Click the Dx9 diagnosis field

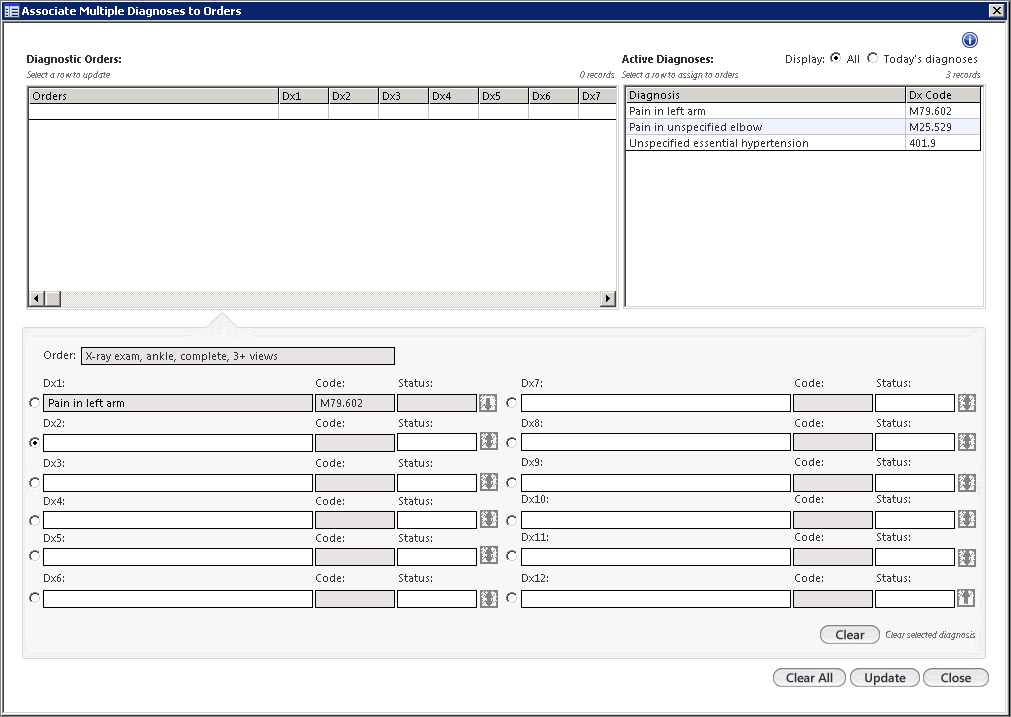(x=656, y=483)
